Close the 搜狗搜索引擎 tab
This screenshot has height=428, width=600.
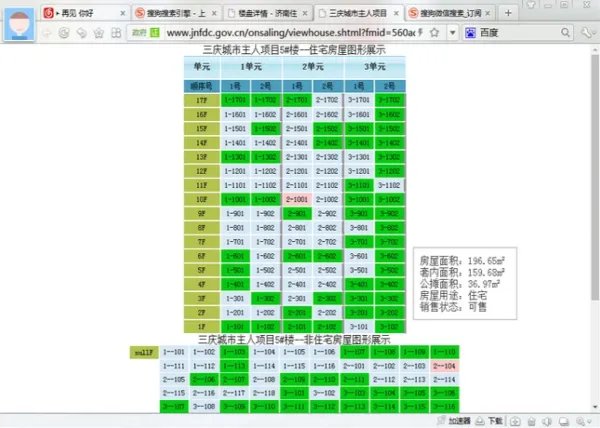pyautogui.click(x=214, y=13)
